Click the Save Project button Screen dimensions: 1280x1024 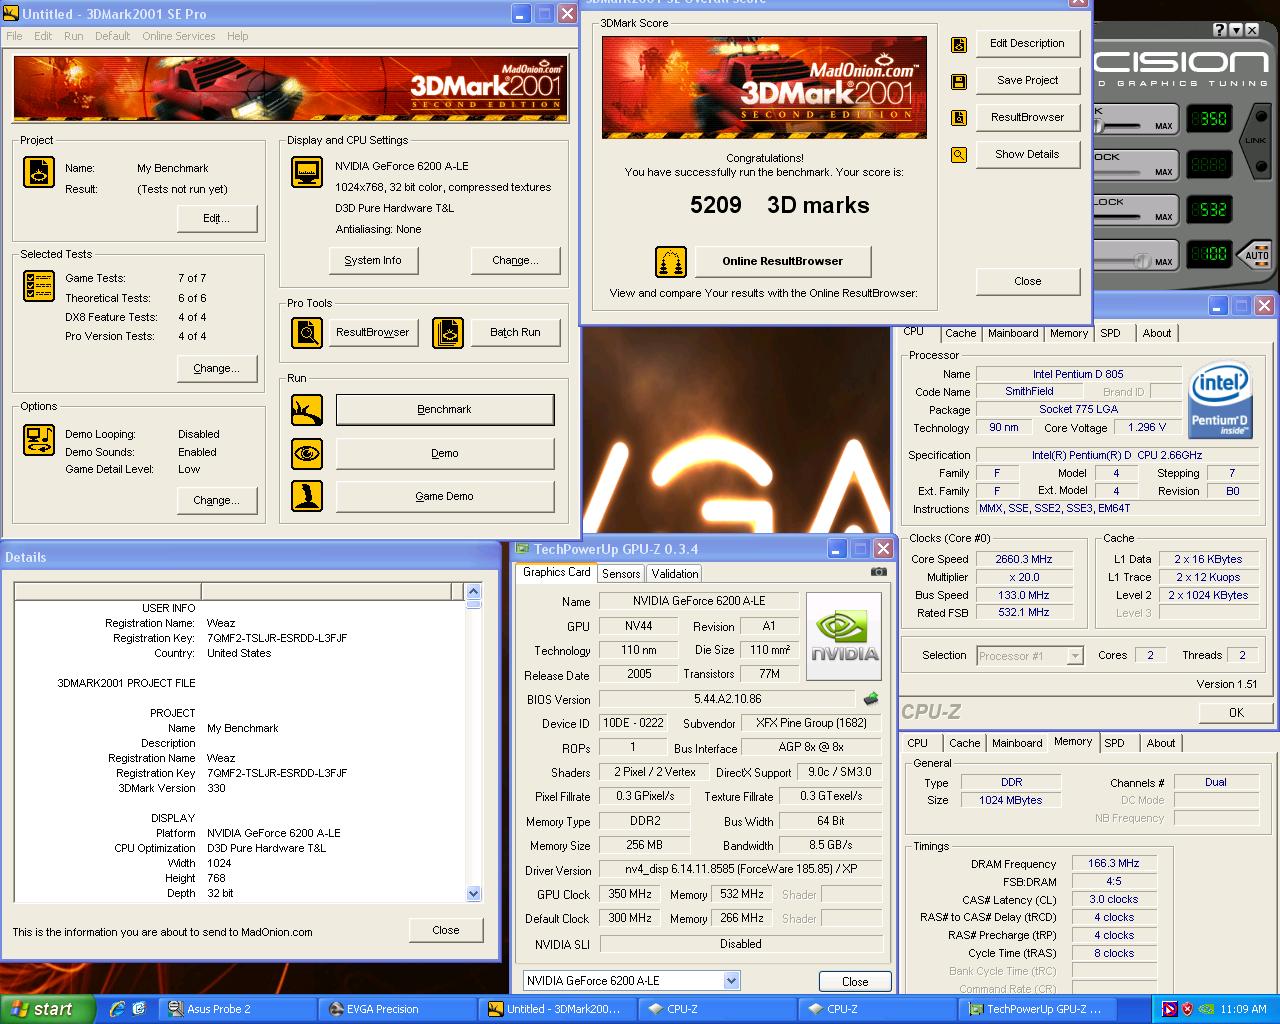pyautogui.click(x=1028, y=81)
